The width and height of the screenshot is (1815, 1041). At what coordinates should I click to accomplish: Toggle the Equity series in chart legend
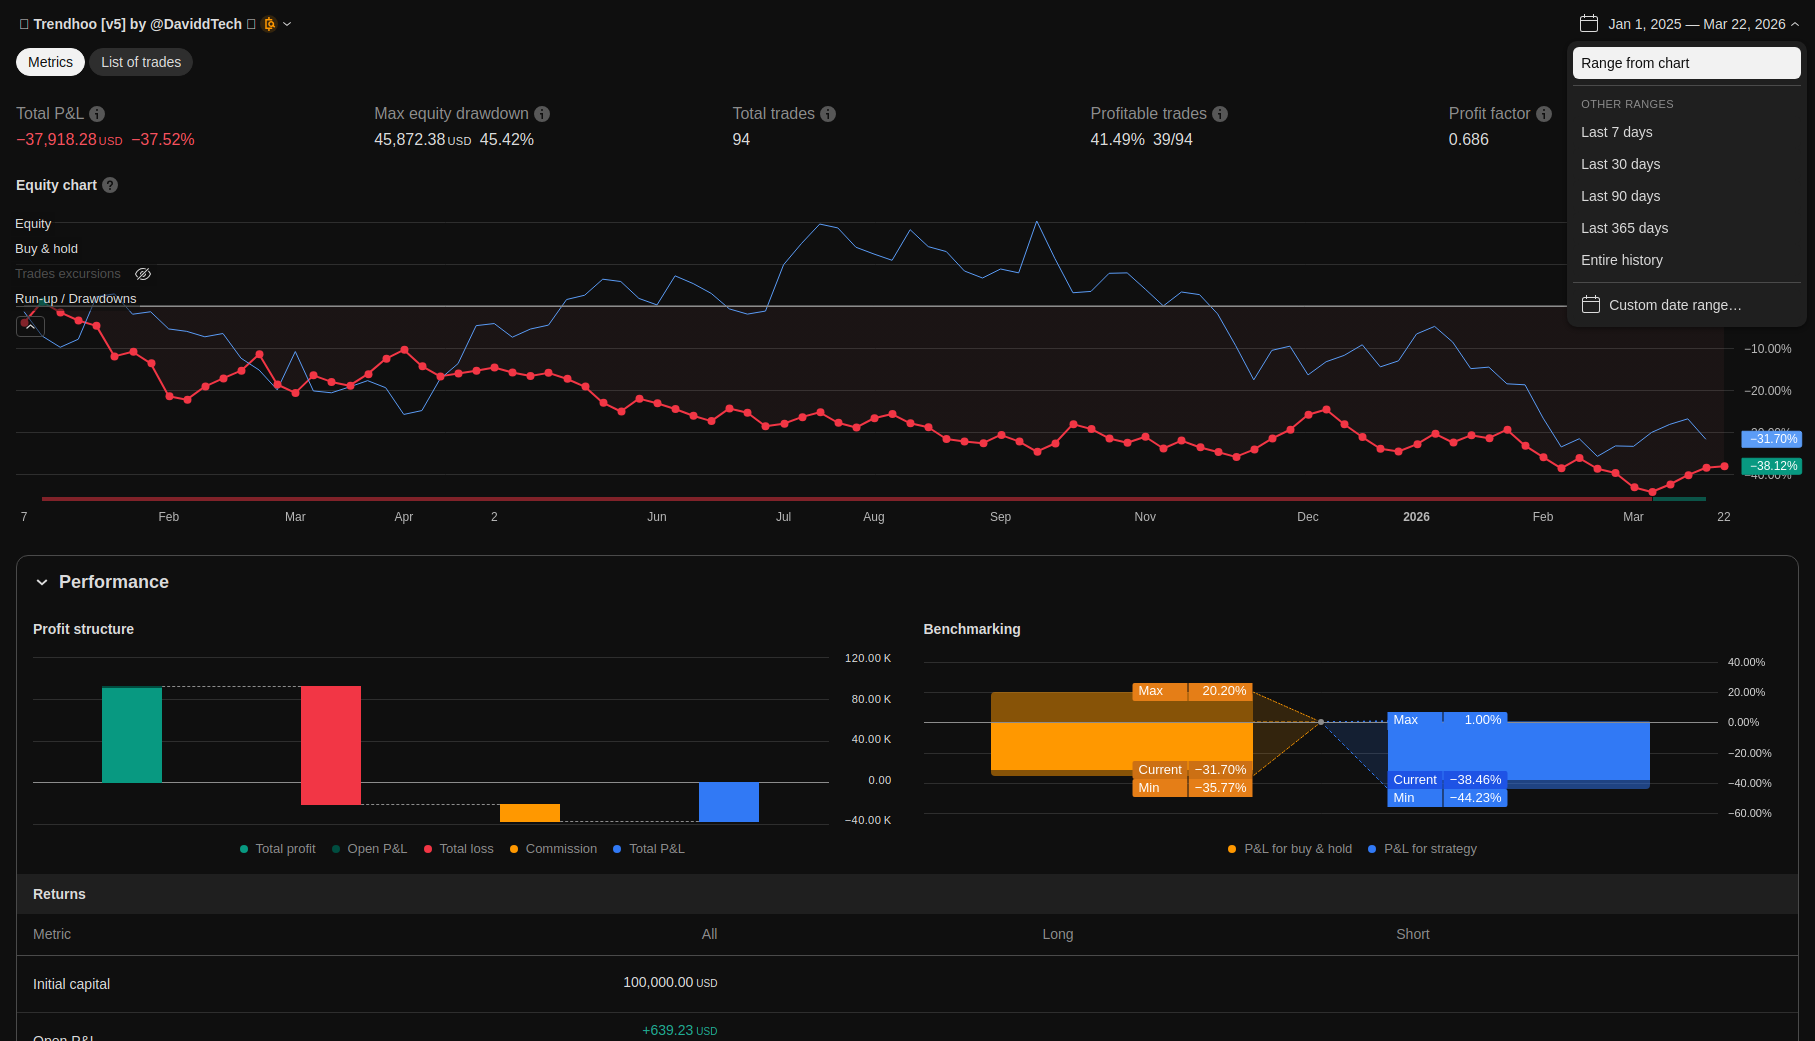click(33, 224)
